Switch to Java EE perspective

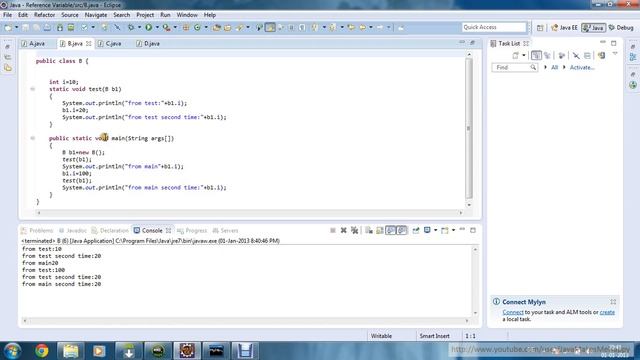pyautogui.click(x=564, y=28)
